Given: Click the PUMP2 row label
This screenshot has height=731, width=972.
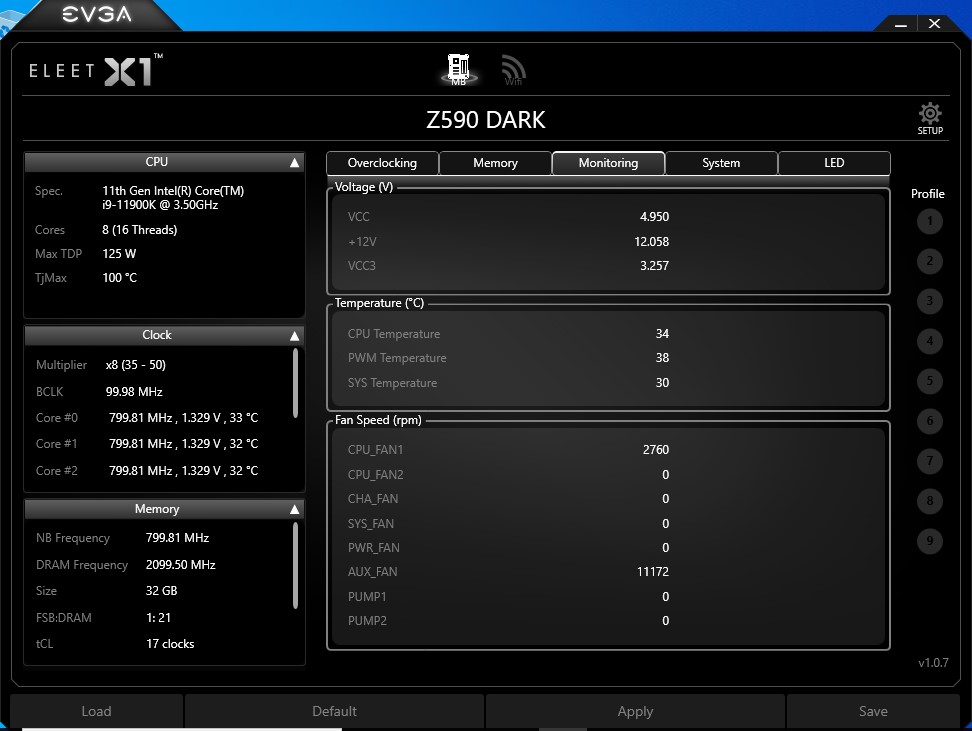Looking at the screenshot, I should 367,621.
